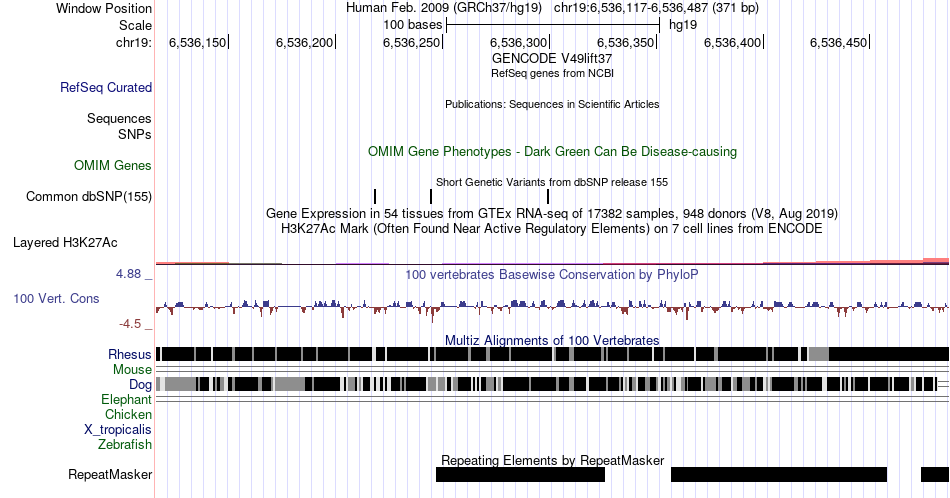
Task: Click the Chicken alignment label
Action: point(128,414)
